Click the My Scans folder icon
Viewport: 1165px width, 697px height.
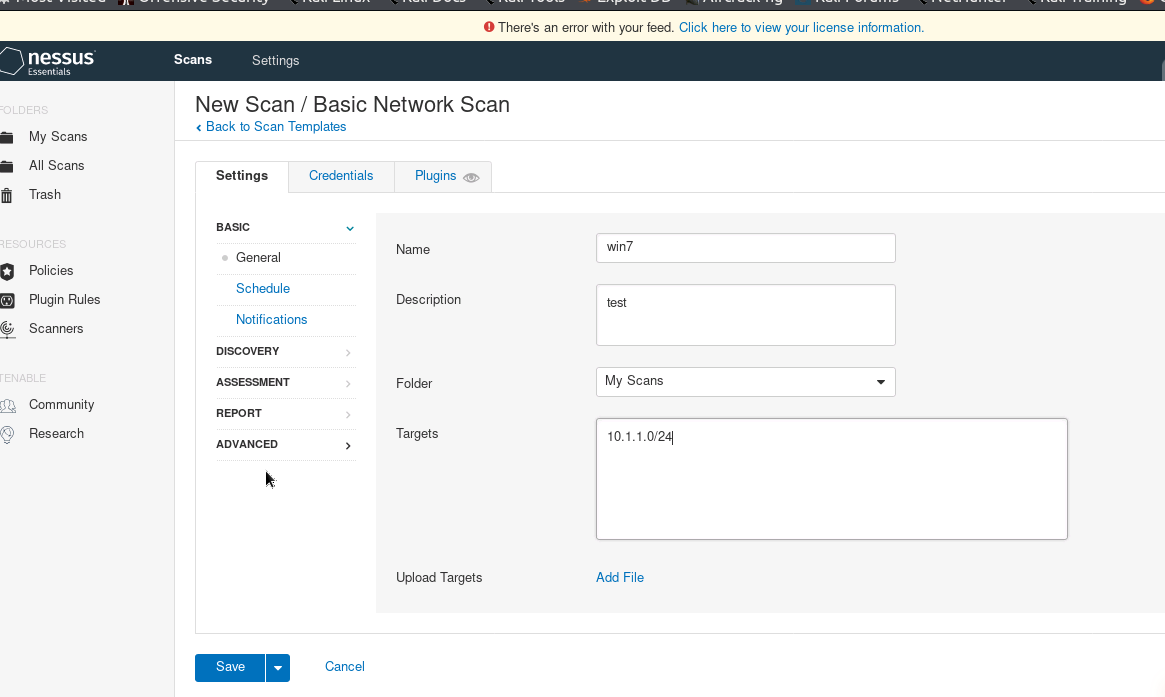(x=7, y=137)
